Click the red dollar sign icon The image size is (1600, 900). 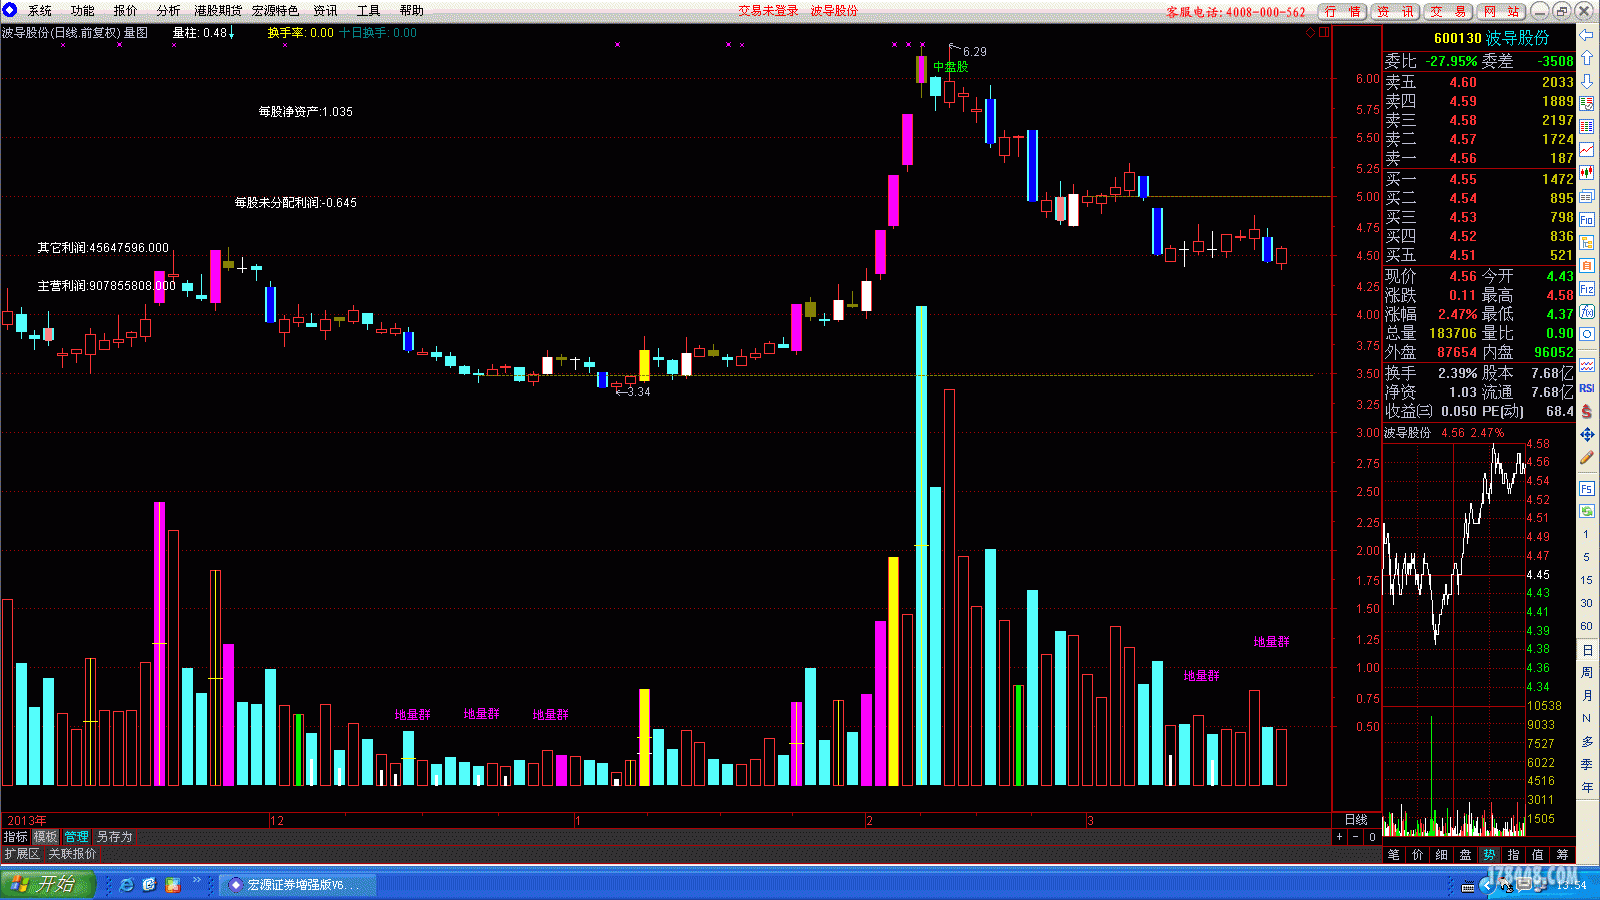point(1587,411)
